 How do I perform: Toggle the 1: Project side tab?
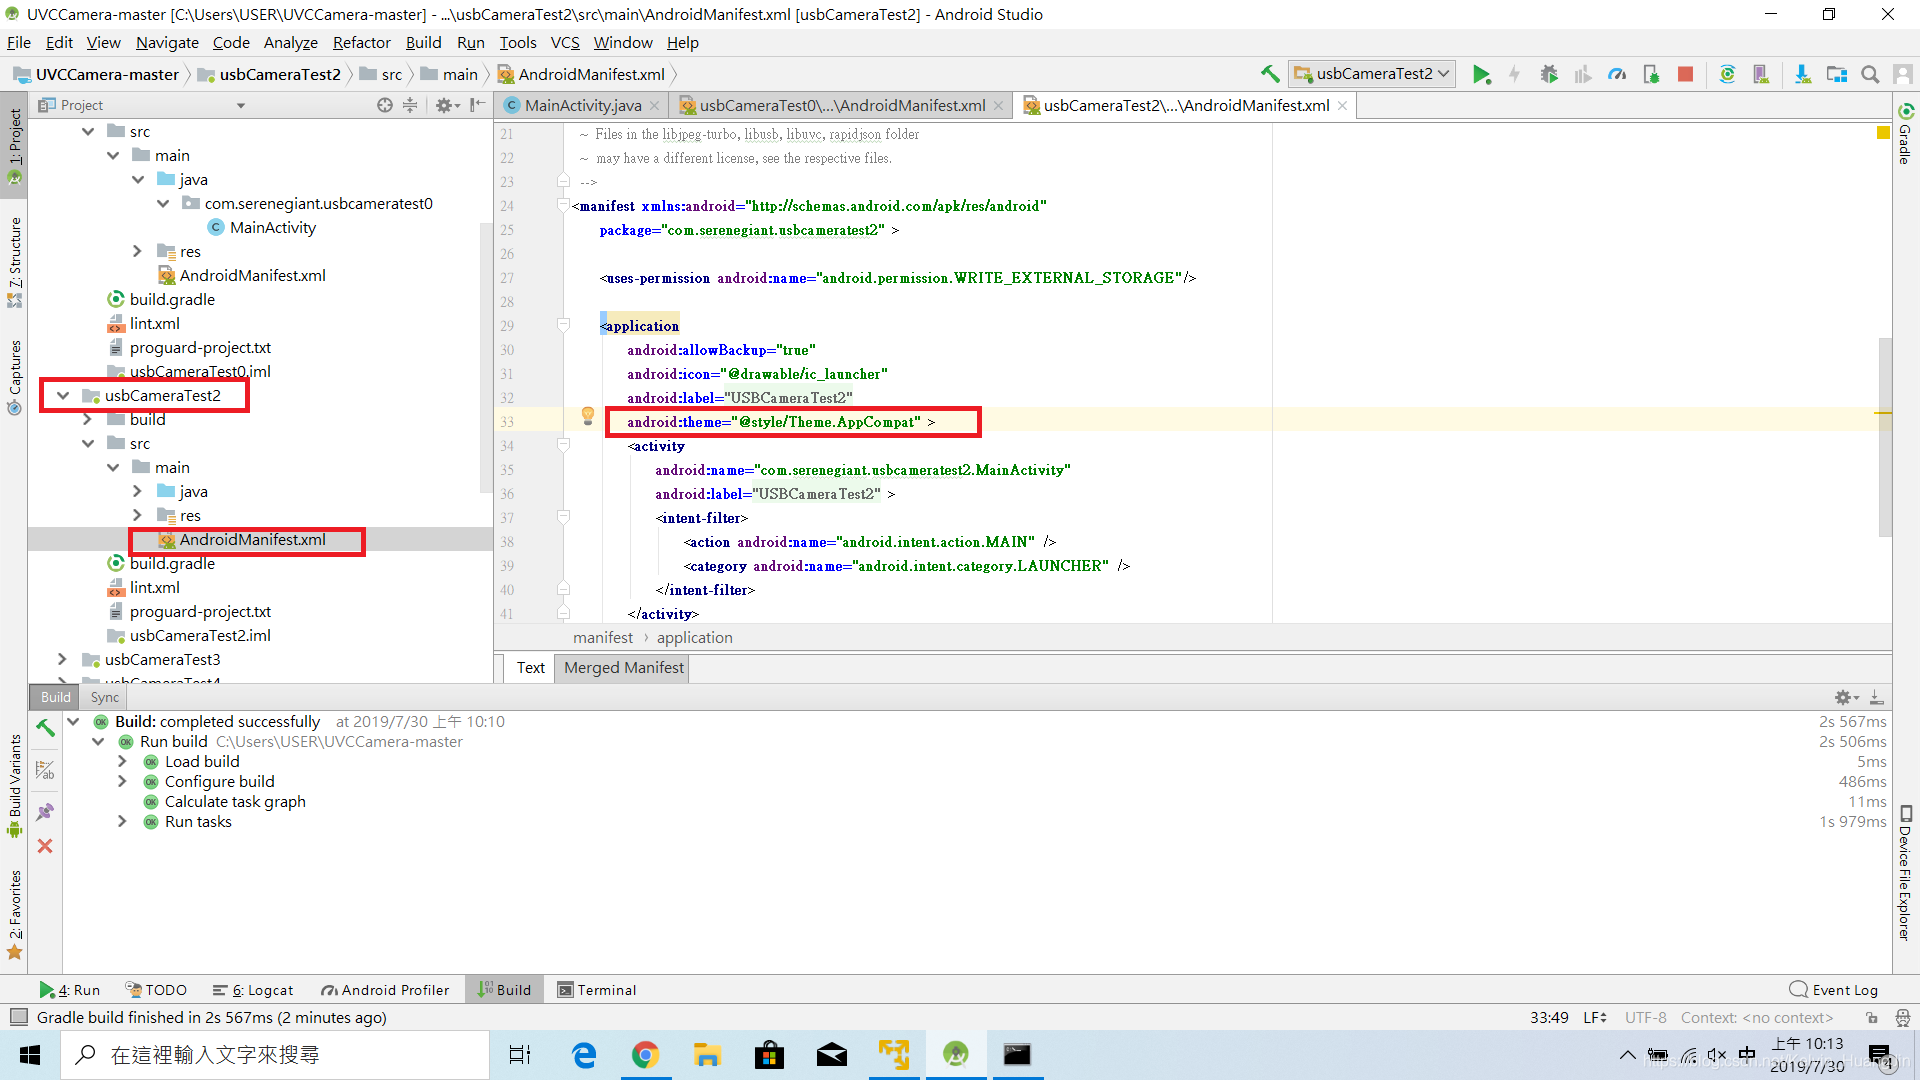coord(14,147)
